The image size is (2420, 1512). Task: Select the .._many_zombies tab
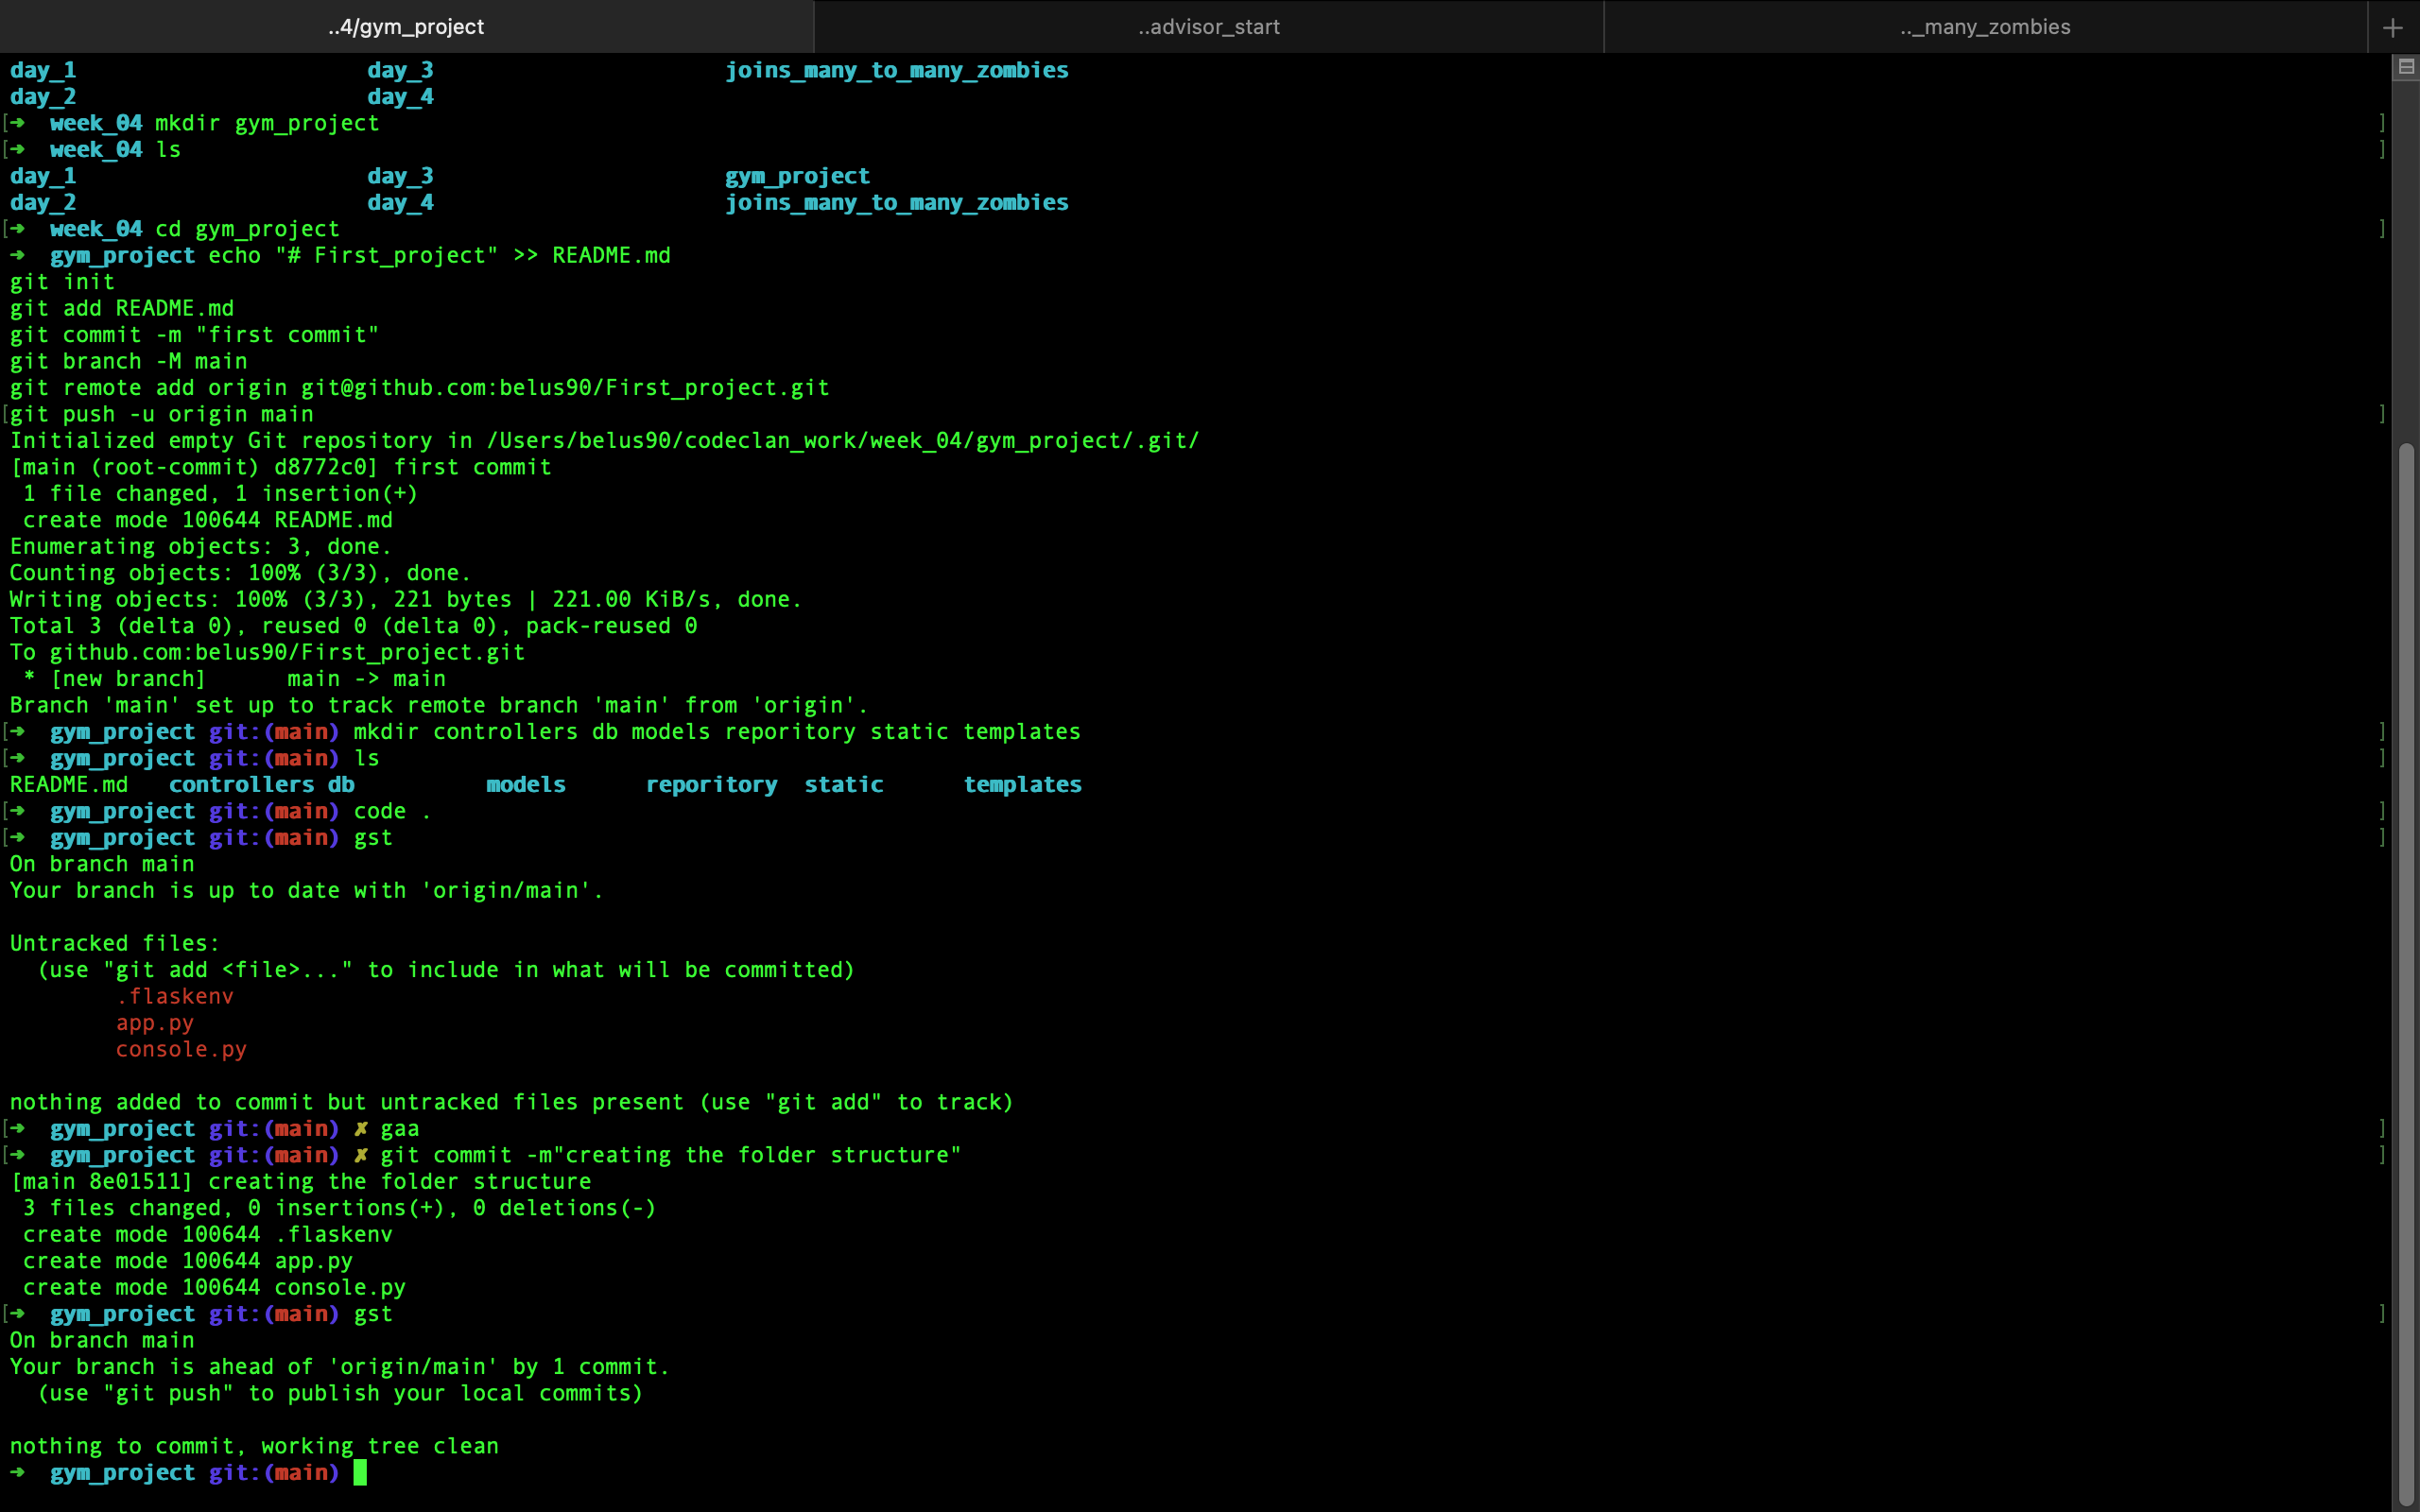[x=1986, y=27]
